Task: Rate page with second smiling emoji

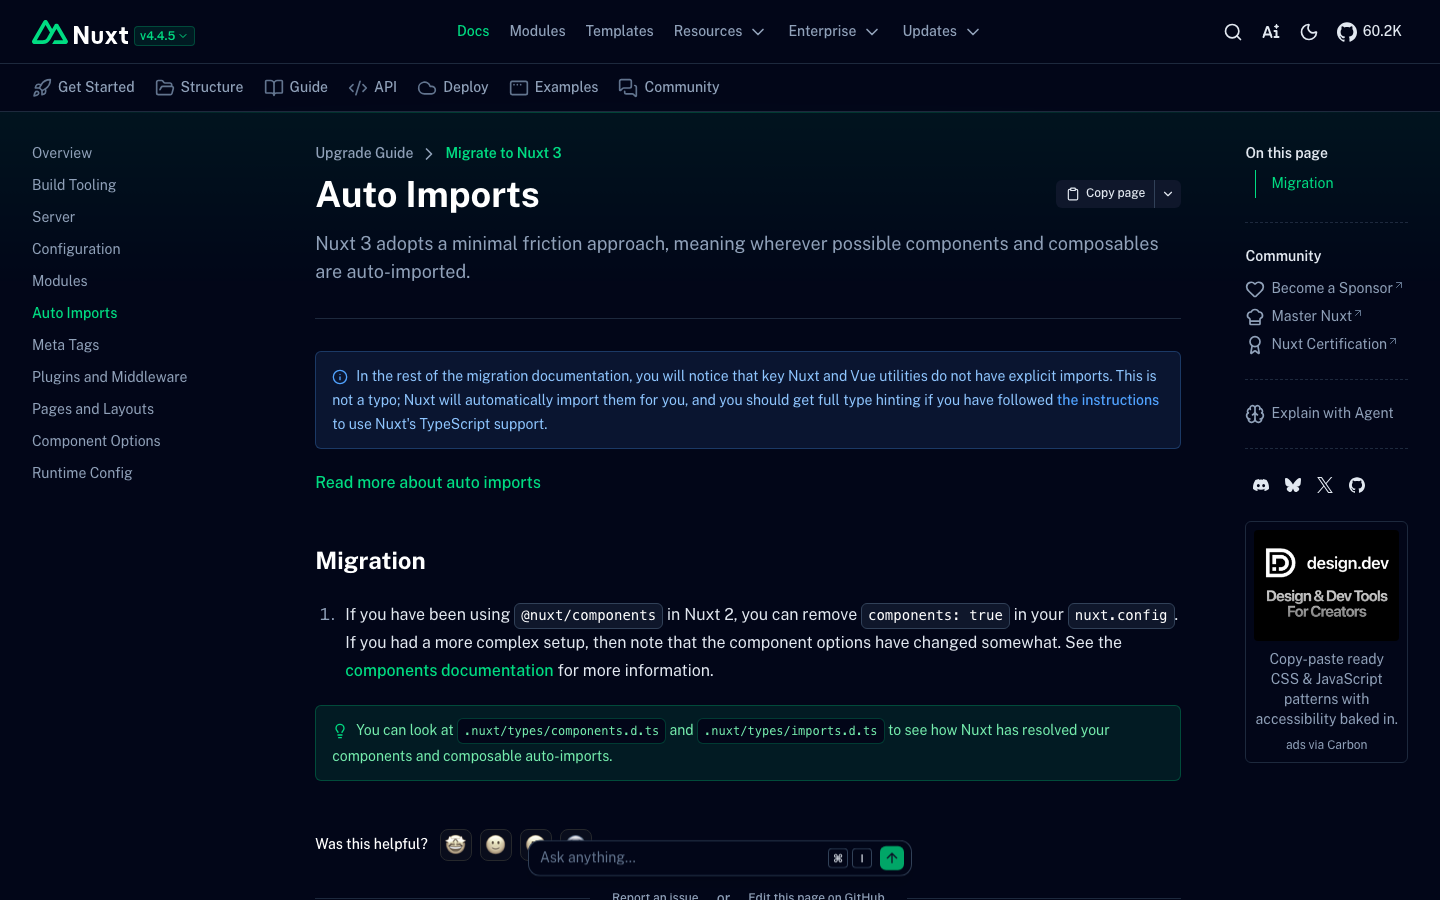Action: point(496,844)
